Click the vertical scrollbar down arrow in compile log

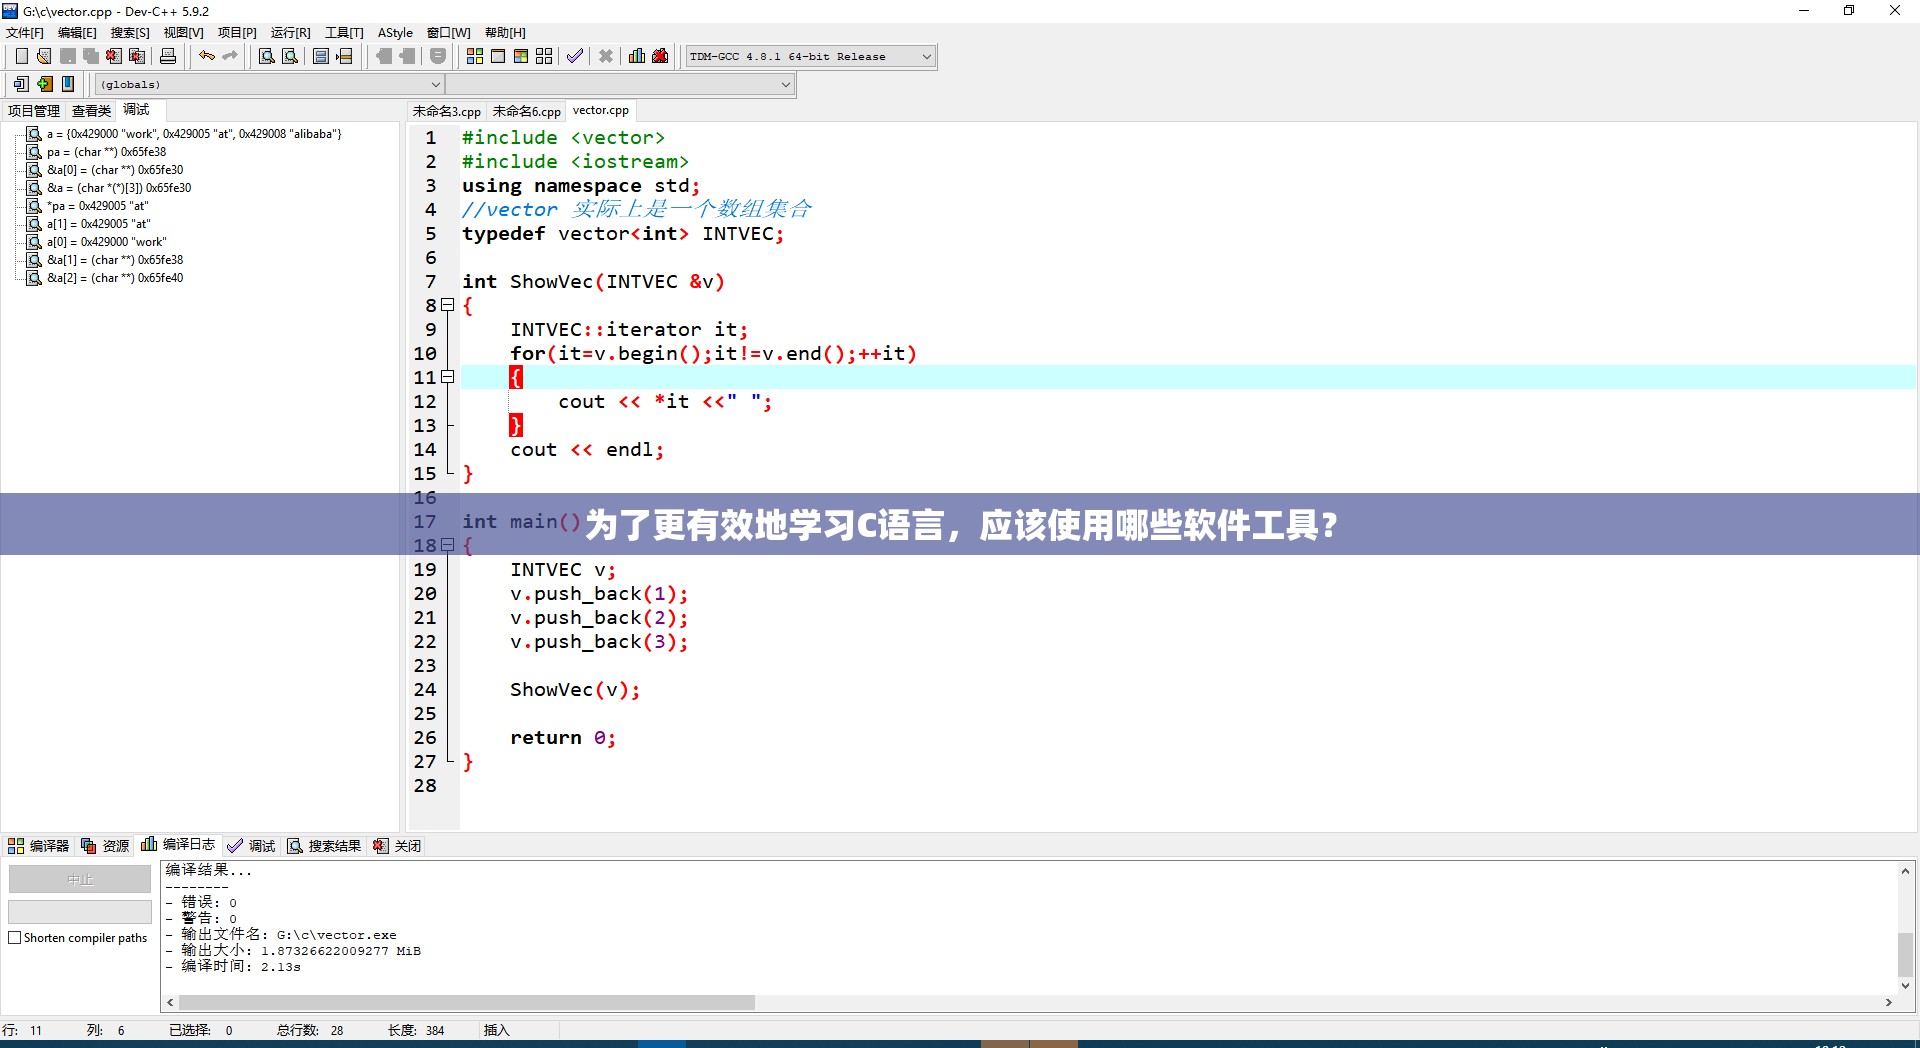click(x=1906, y=986)
